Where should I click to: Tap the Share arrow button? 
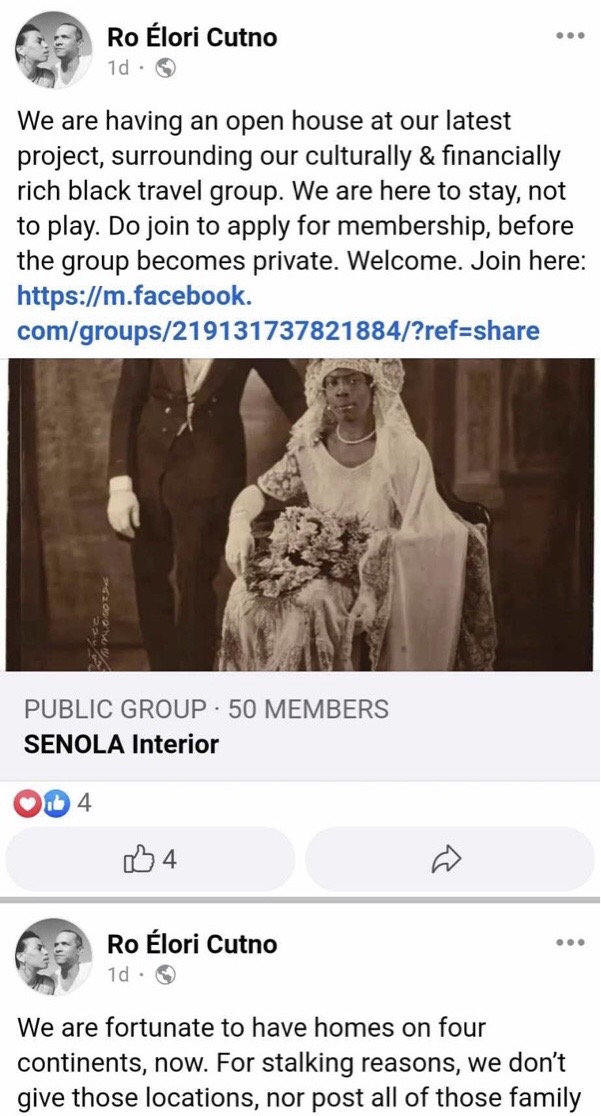[x=449, y=859]
